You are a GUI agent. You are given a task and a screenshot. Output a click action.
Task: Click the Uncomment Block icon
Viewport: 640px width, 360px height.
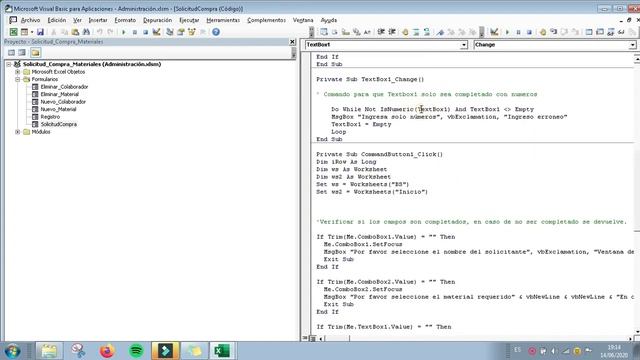[x=427, y=32]
